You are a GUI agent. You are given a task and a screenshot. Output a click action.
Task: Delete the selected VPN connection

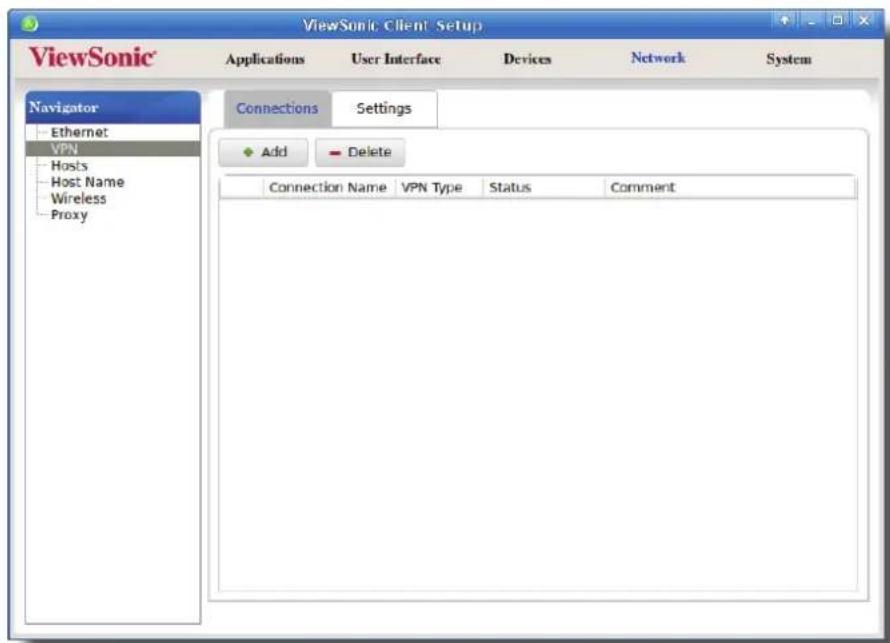tap(360, 152)
